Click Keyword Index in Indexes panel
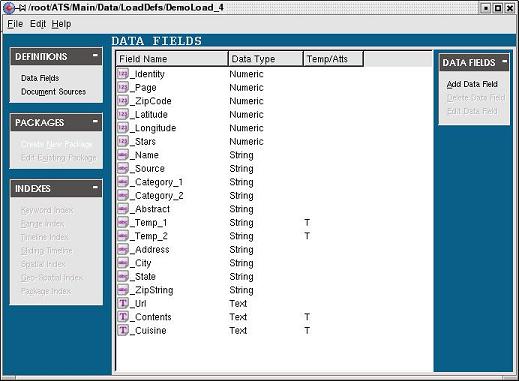 [x=47, y=210]
